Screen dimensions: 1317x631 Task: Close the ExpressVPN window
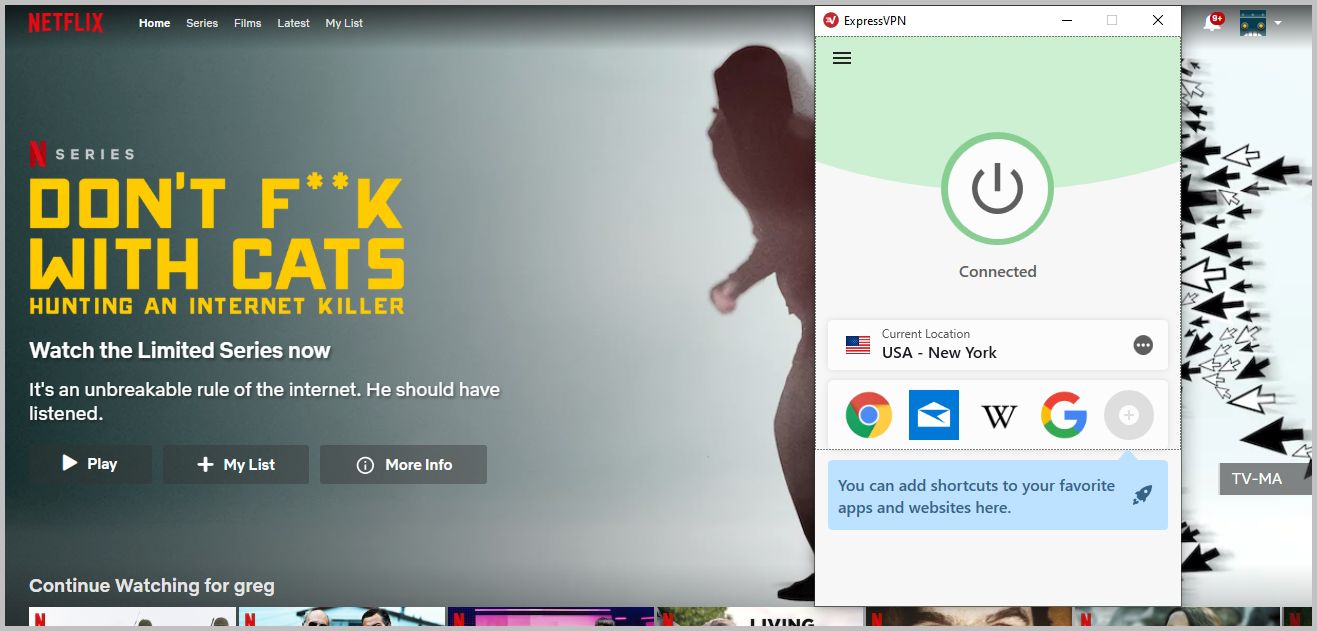(x=1158, y=20)
